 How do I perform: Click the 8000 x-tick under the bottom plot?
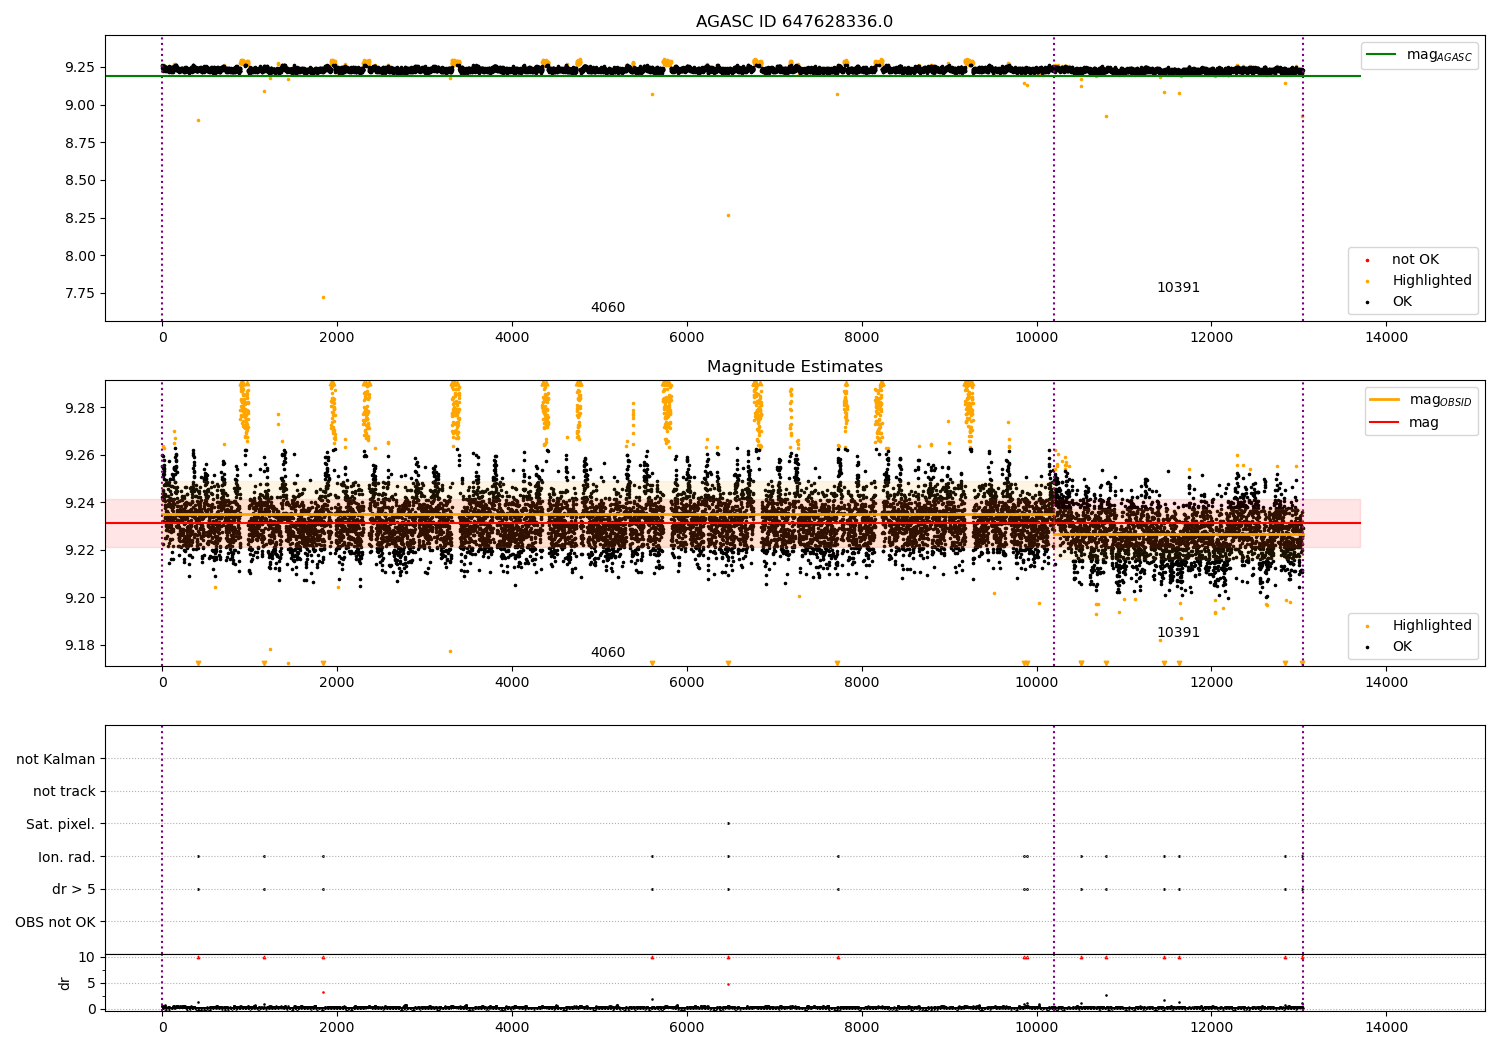(x=862, y=1027)
